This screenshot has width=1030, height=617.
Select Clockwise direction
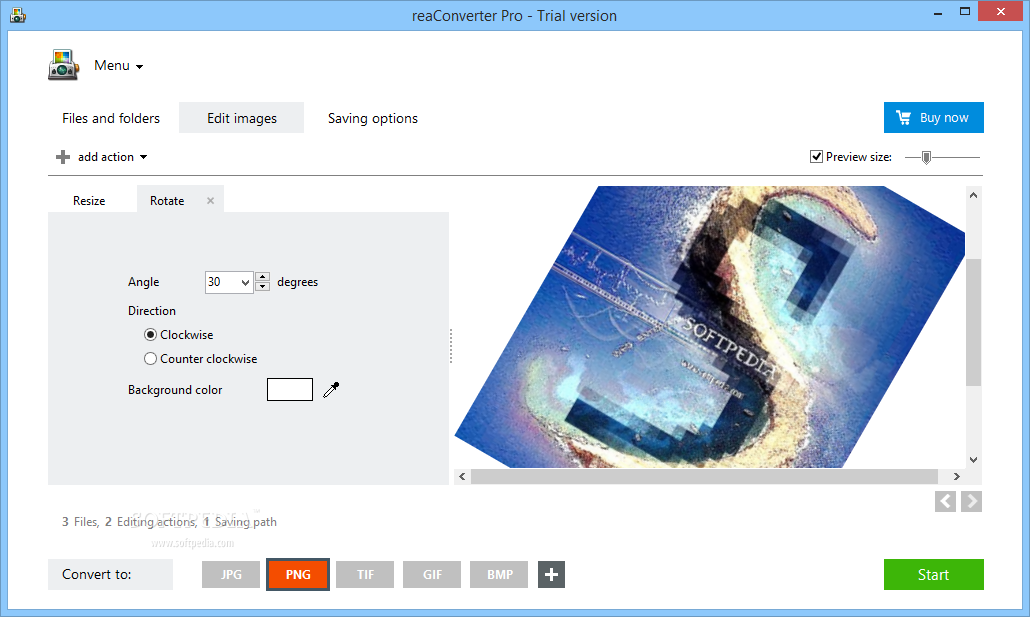(150, 334)
